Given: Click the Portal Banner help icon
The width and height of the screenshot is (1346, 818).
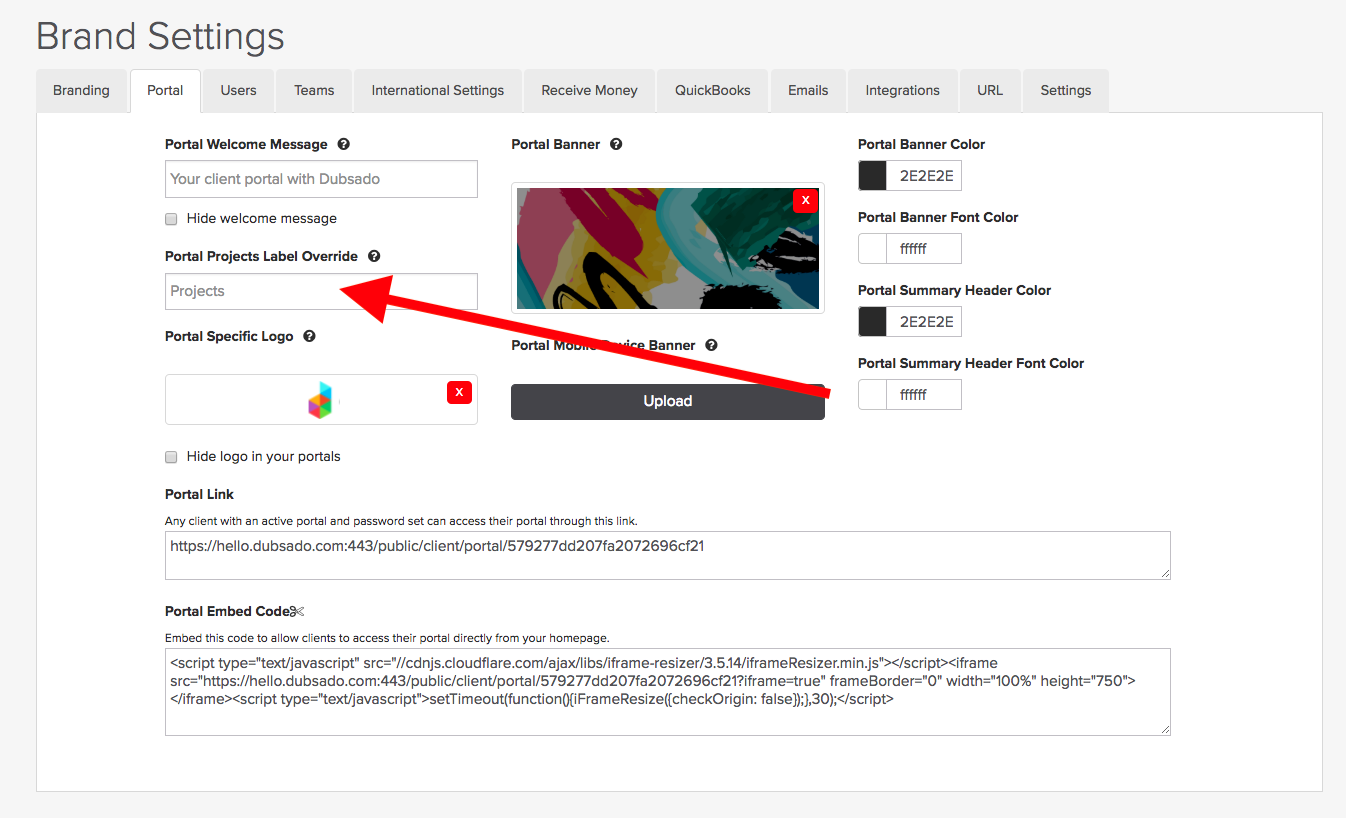Looking at the screenshot, I should 616,144.
